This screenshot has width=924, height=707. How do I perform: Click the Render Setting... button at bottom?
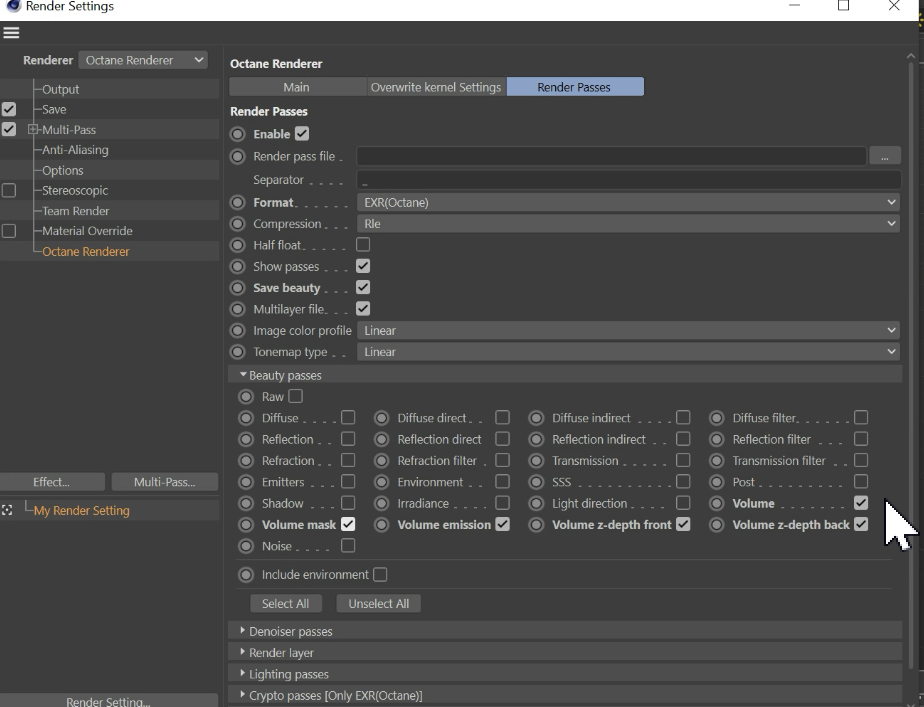coord(109,701)
